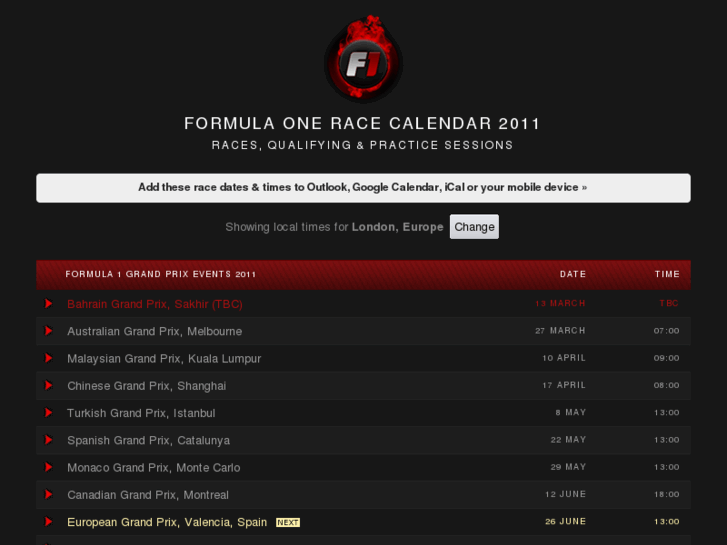Viewport: 727px width, 545px height.
Task: Expand the Bahrain Grand Prix row arrow
Action: pyautogui.click(x=48, y=303)
